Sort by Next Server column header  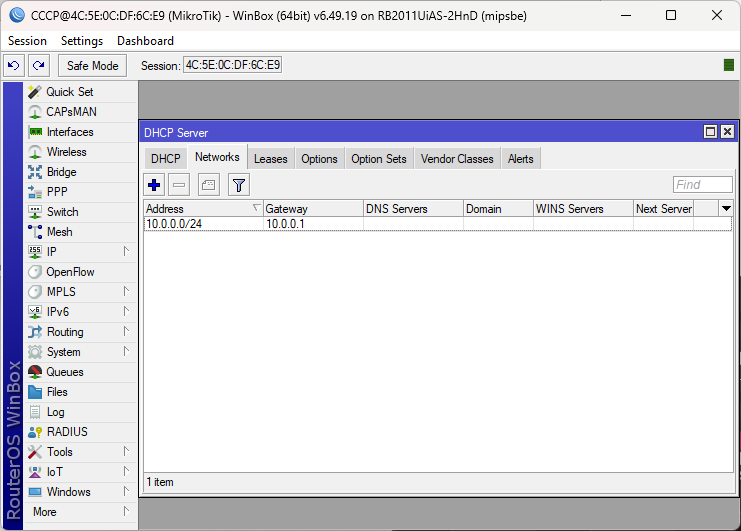663,208
